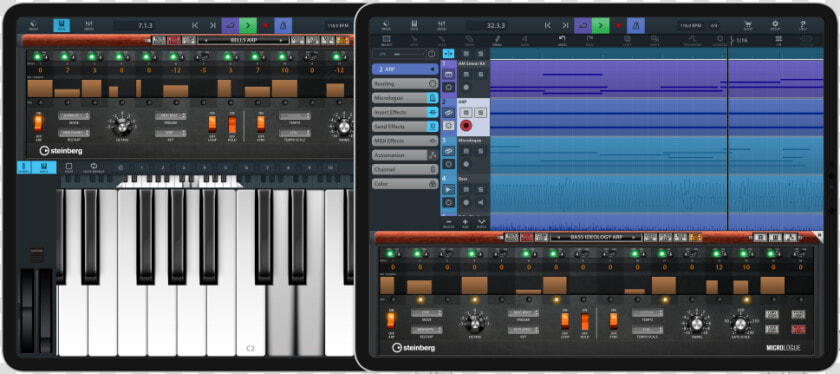Click the Pads icon above keyboard

point(69,167)
